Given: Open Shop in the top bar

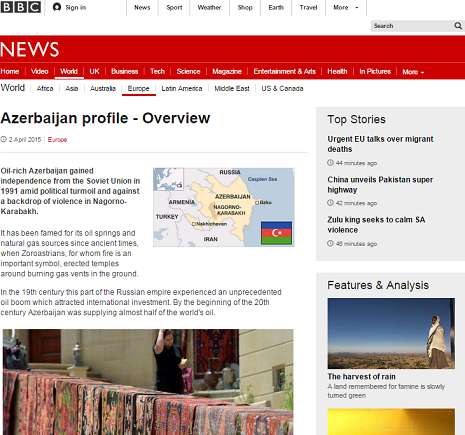Looking at the screenshot, I should click(x=245, y=7).
